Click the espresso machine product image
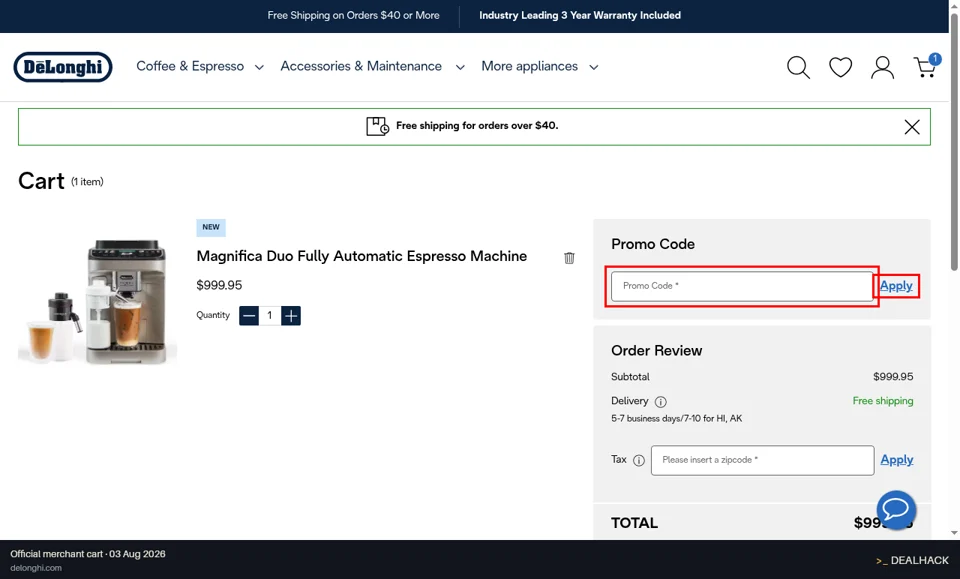Image resolution: width=960 pixels, height=579 pixels. pos(97,302)
